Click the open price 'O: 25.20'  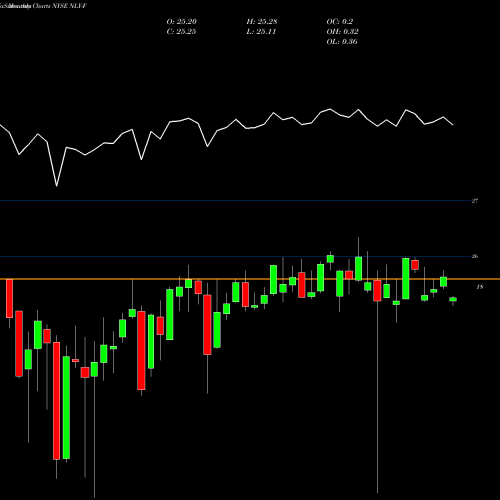182,22
